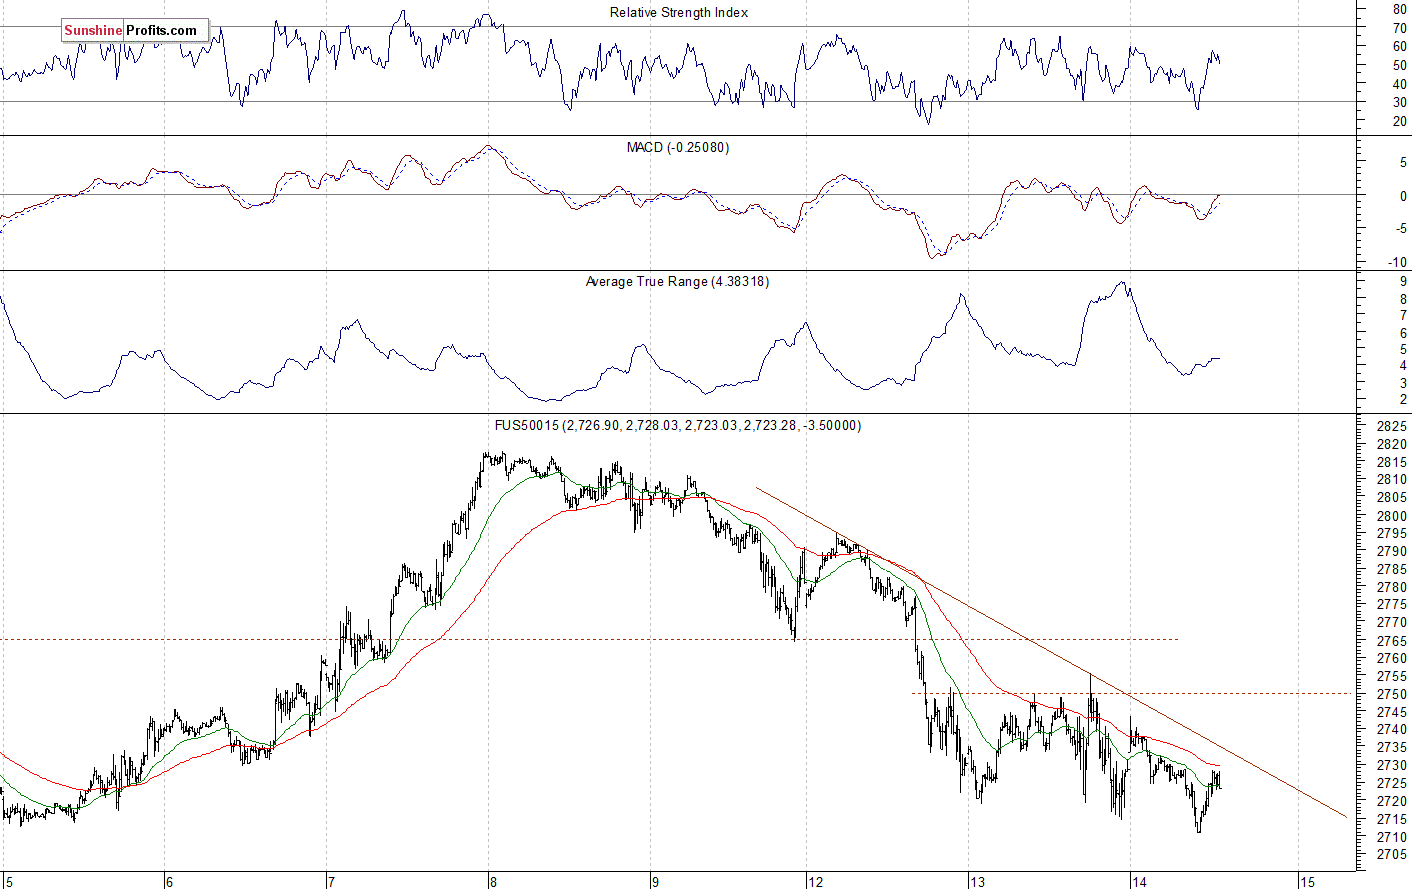Select the MACD (-0.25080) label
This screenshot has height=889, width=1412.
678,148
